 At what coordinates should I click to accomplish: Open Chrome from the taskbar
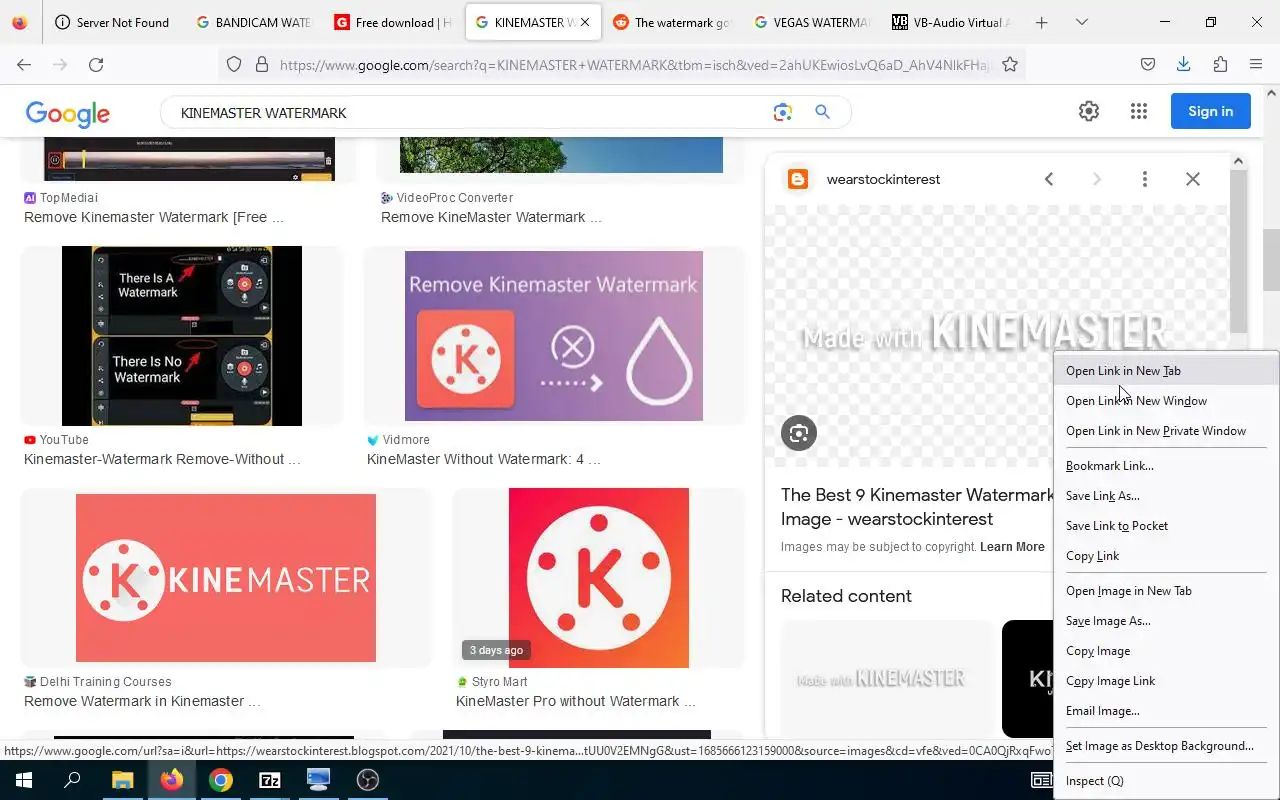coord(221,780)
